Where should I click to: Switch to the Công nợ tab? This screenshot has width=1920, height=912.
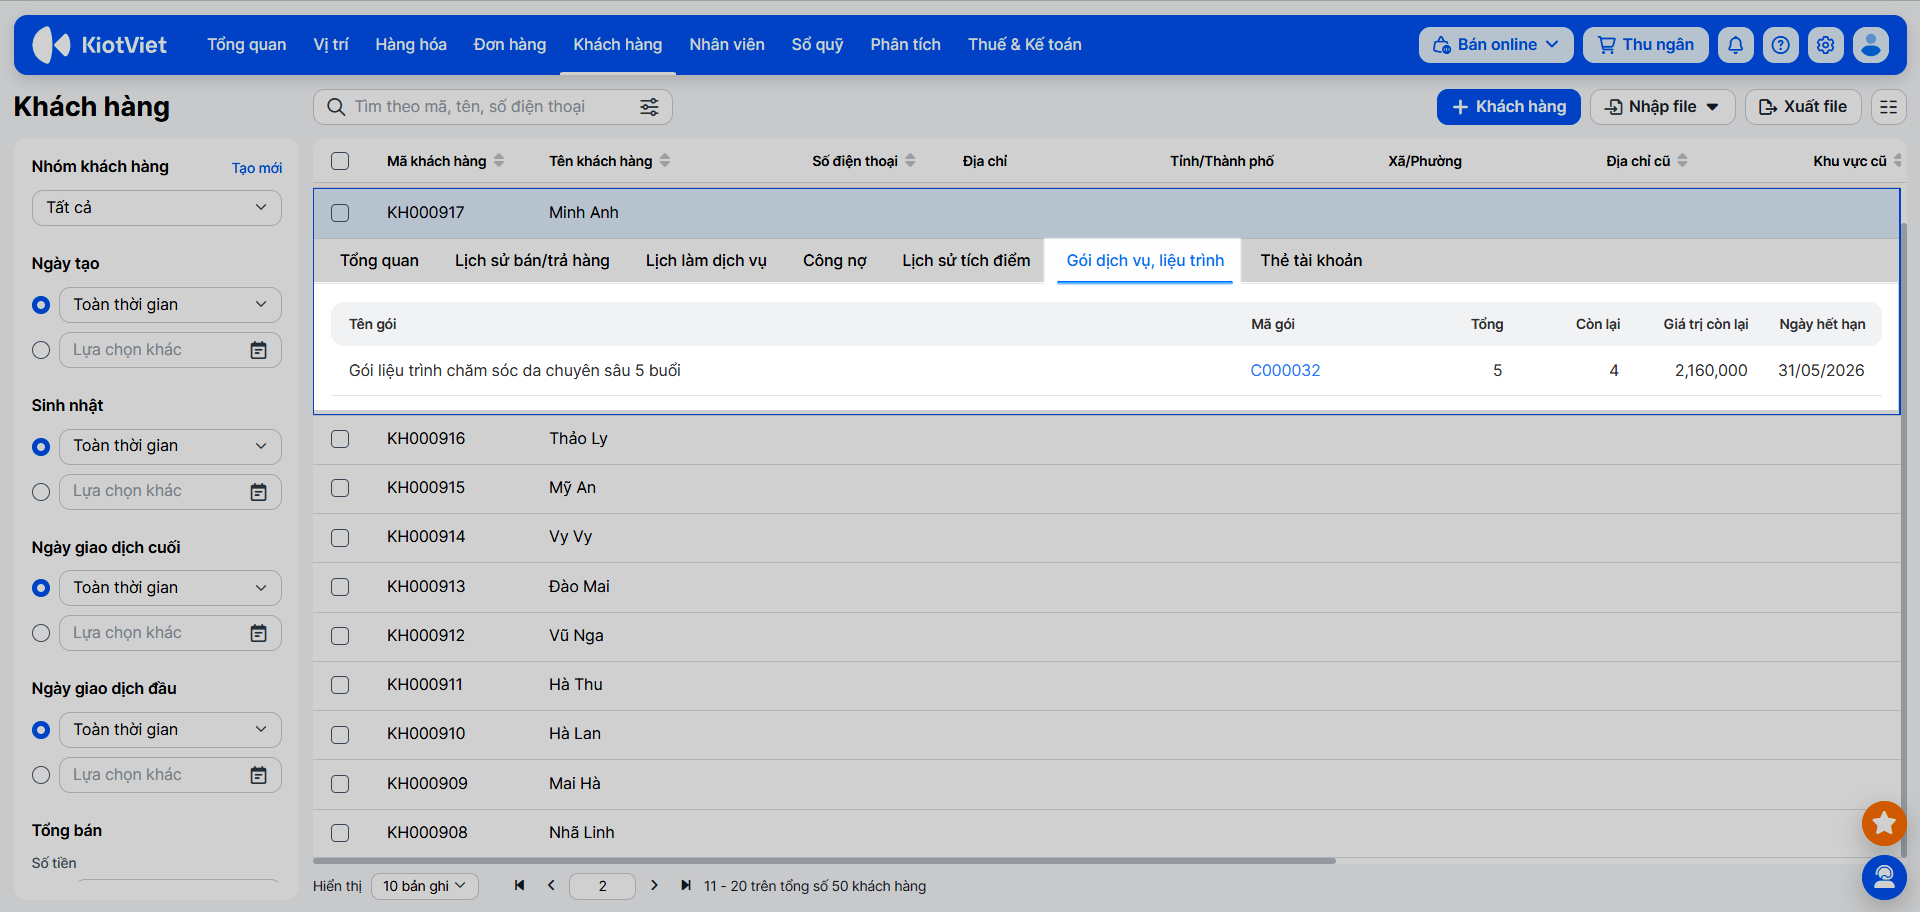[834, 261]
